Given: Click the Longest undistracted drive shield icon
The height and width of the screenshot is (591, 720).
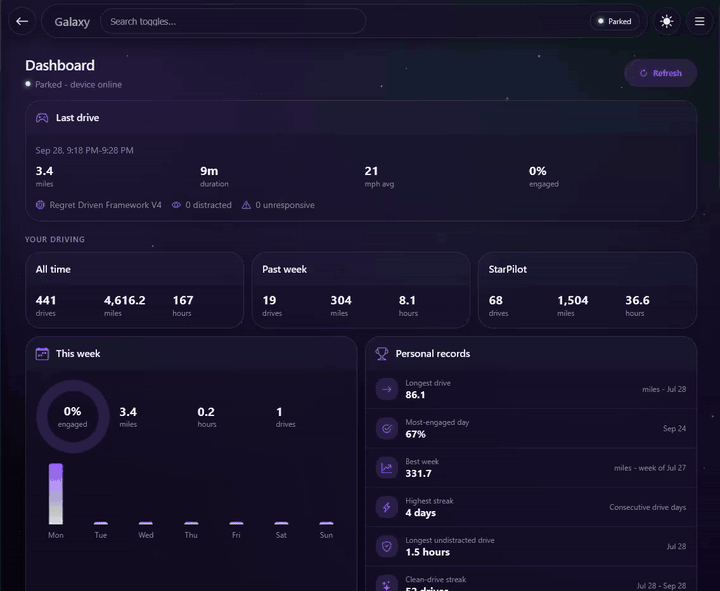Looking at the screenshot, I should coord(387,546).
